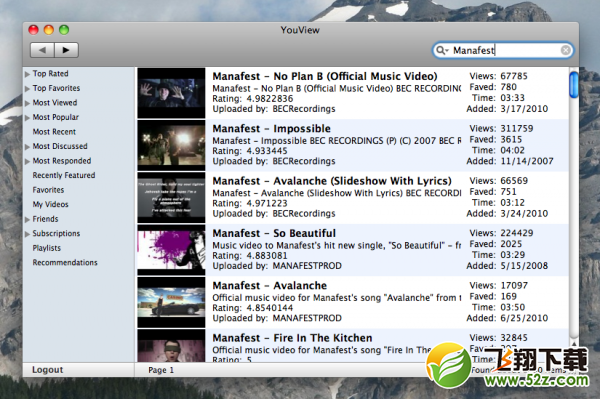Open Recommendations in the sidebar

pyautogui.click(x=65, y=262)
